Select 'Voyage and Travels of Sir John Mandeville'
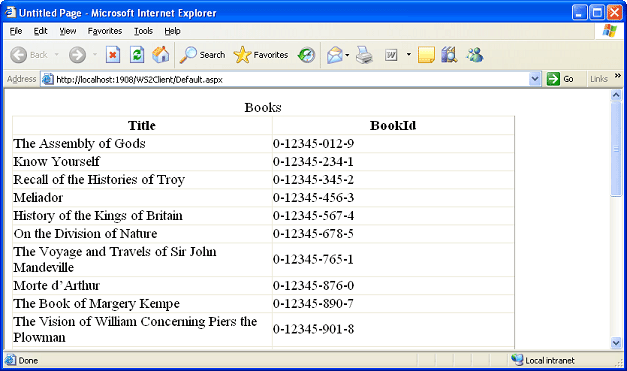Viewport: 627px width, 371px height. (x=142, y=259)
